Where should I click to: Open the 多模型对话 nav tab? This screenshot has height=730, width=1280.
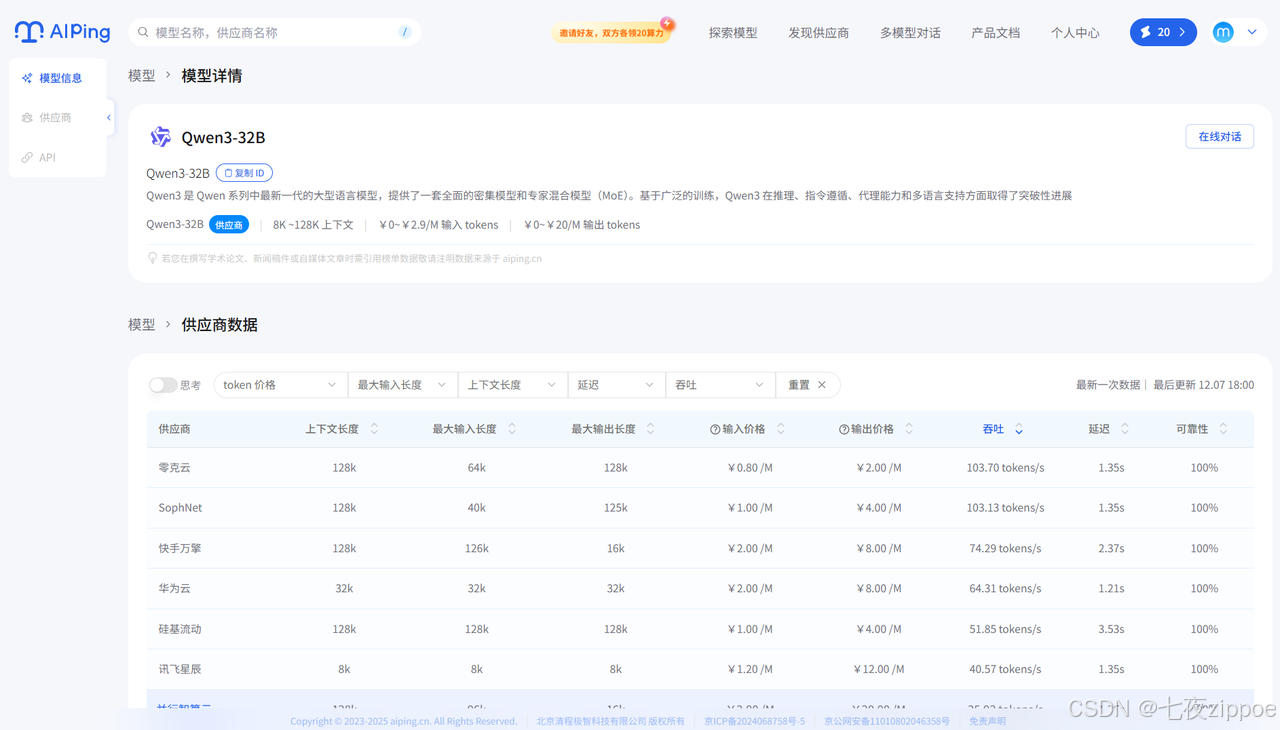910,33
